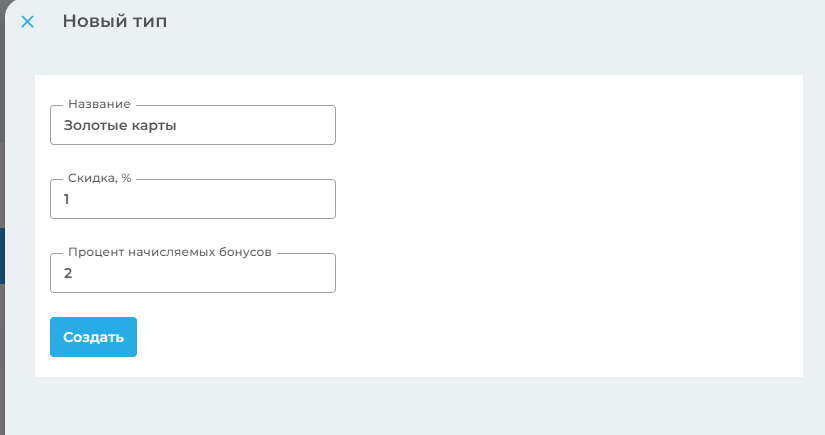Click the discount value 1
The width and height of the screenshot is (825, 435).
[67, 199]
